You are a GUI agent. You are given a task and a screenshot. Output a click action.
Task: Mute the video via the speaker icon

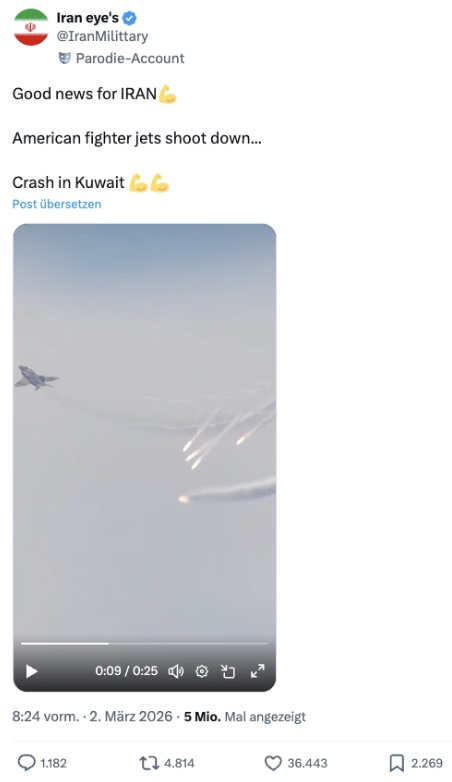176,671
